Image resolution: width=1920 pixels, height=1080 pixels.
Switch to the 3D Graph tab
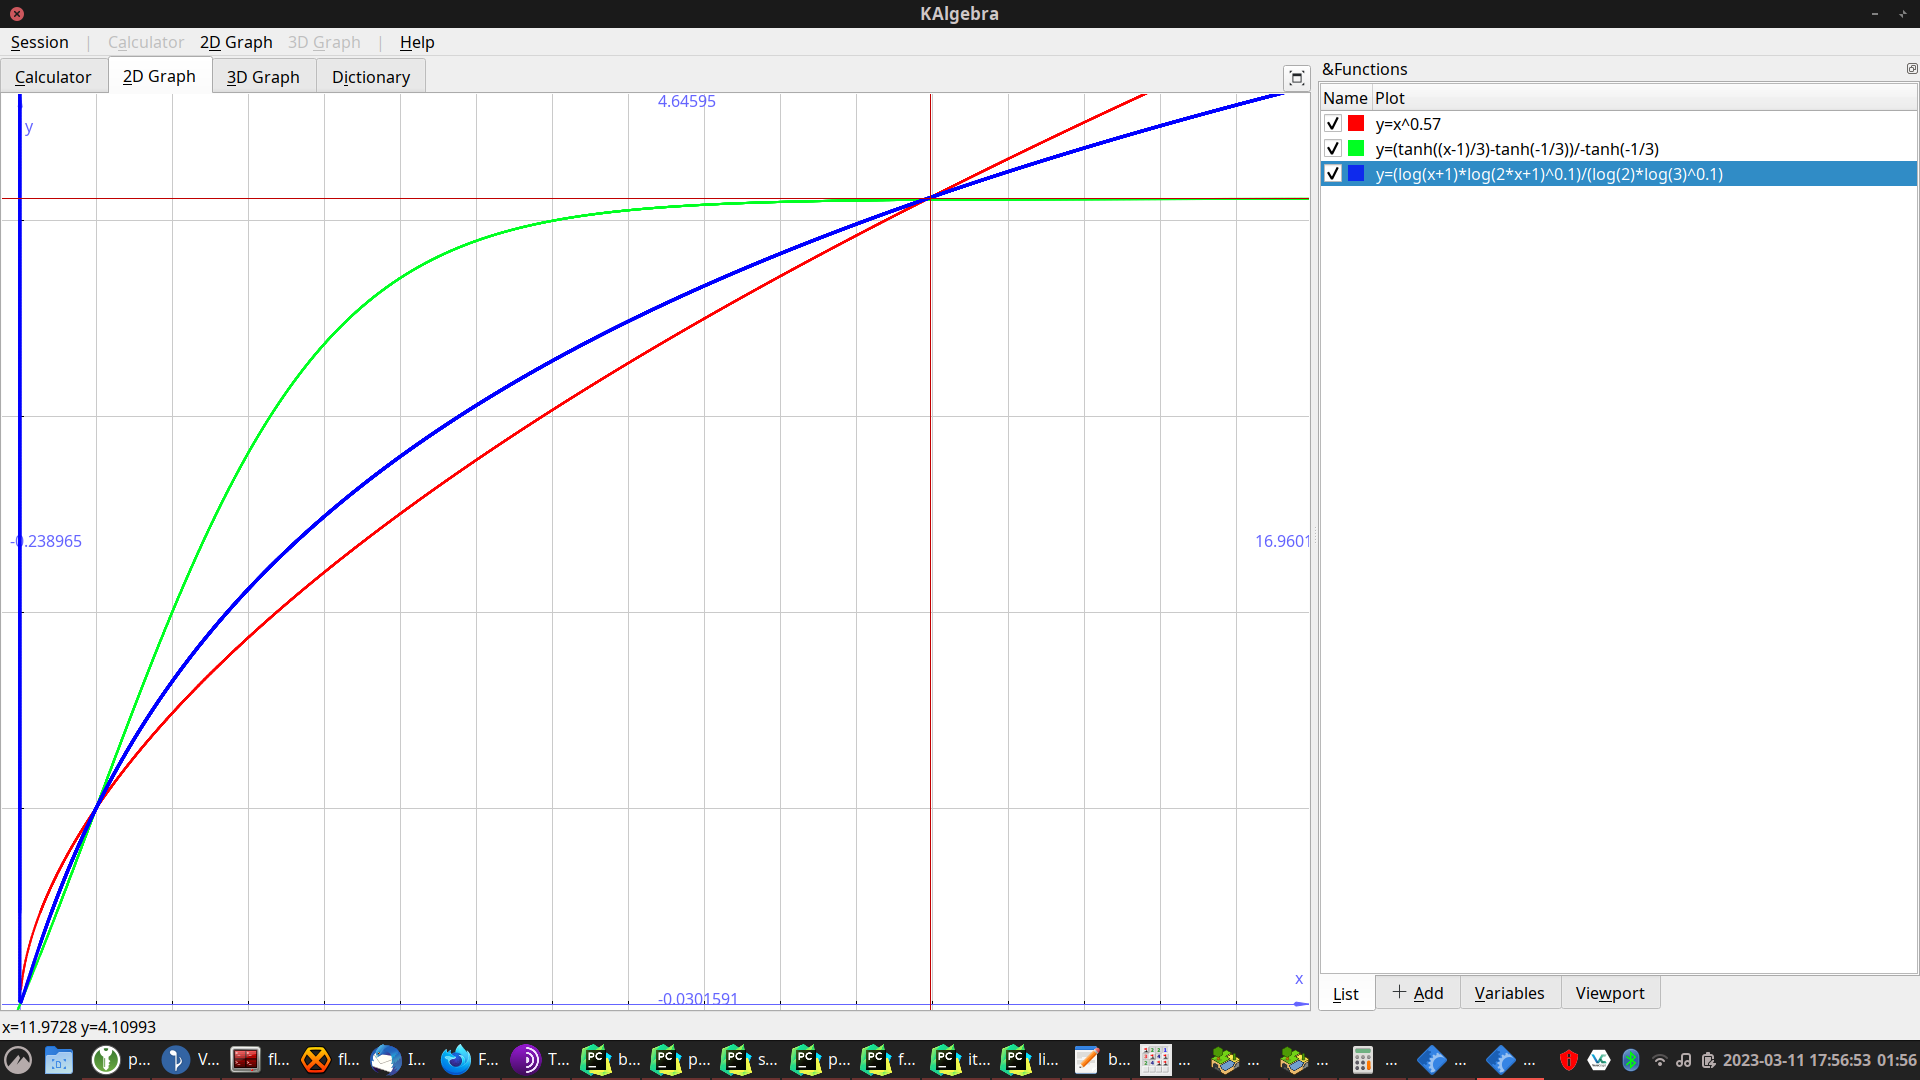coord(263,77)
